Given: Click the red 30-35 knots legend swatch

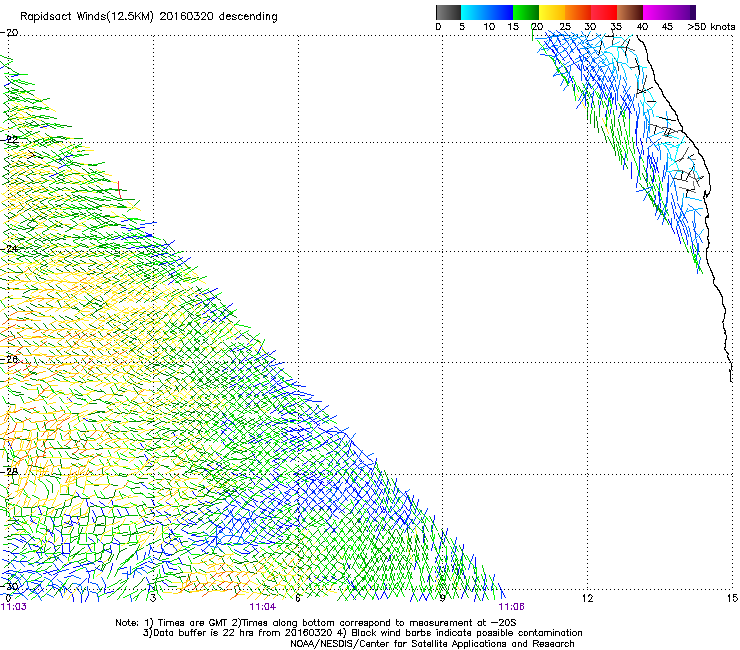Looking at the screenshot, I should pyautogui.click(x=604, y=12).
